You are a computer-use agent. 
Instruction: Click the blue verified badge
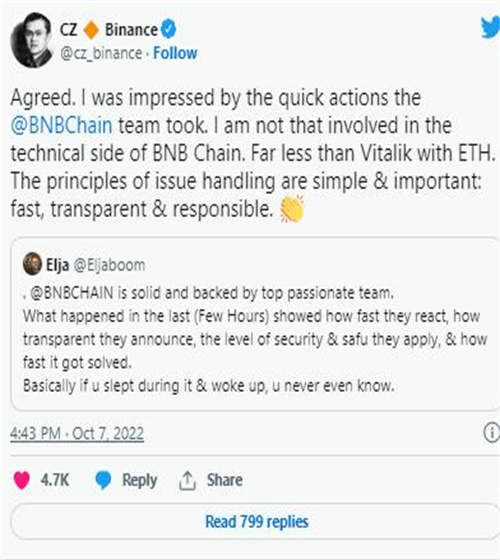tap(168, 29)
